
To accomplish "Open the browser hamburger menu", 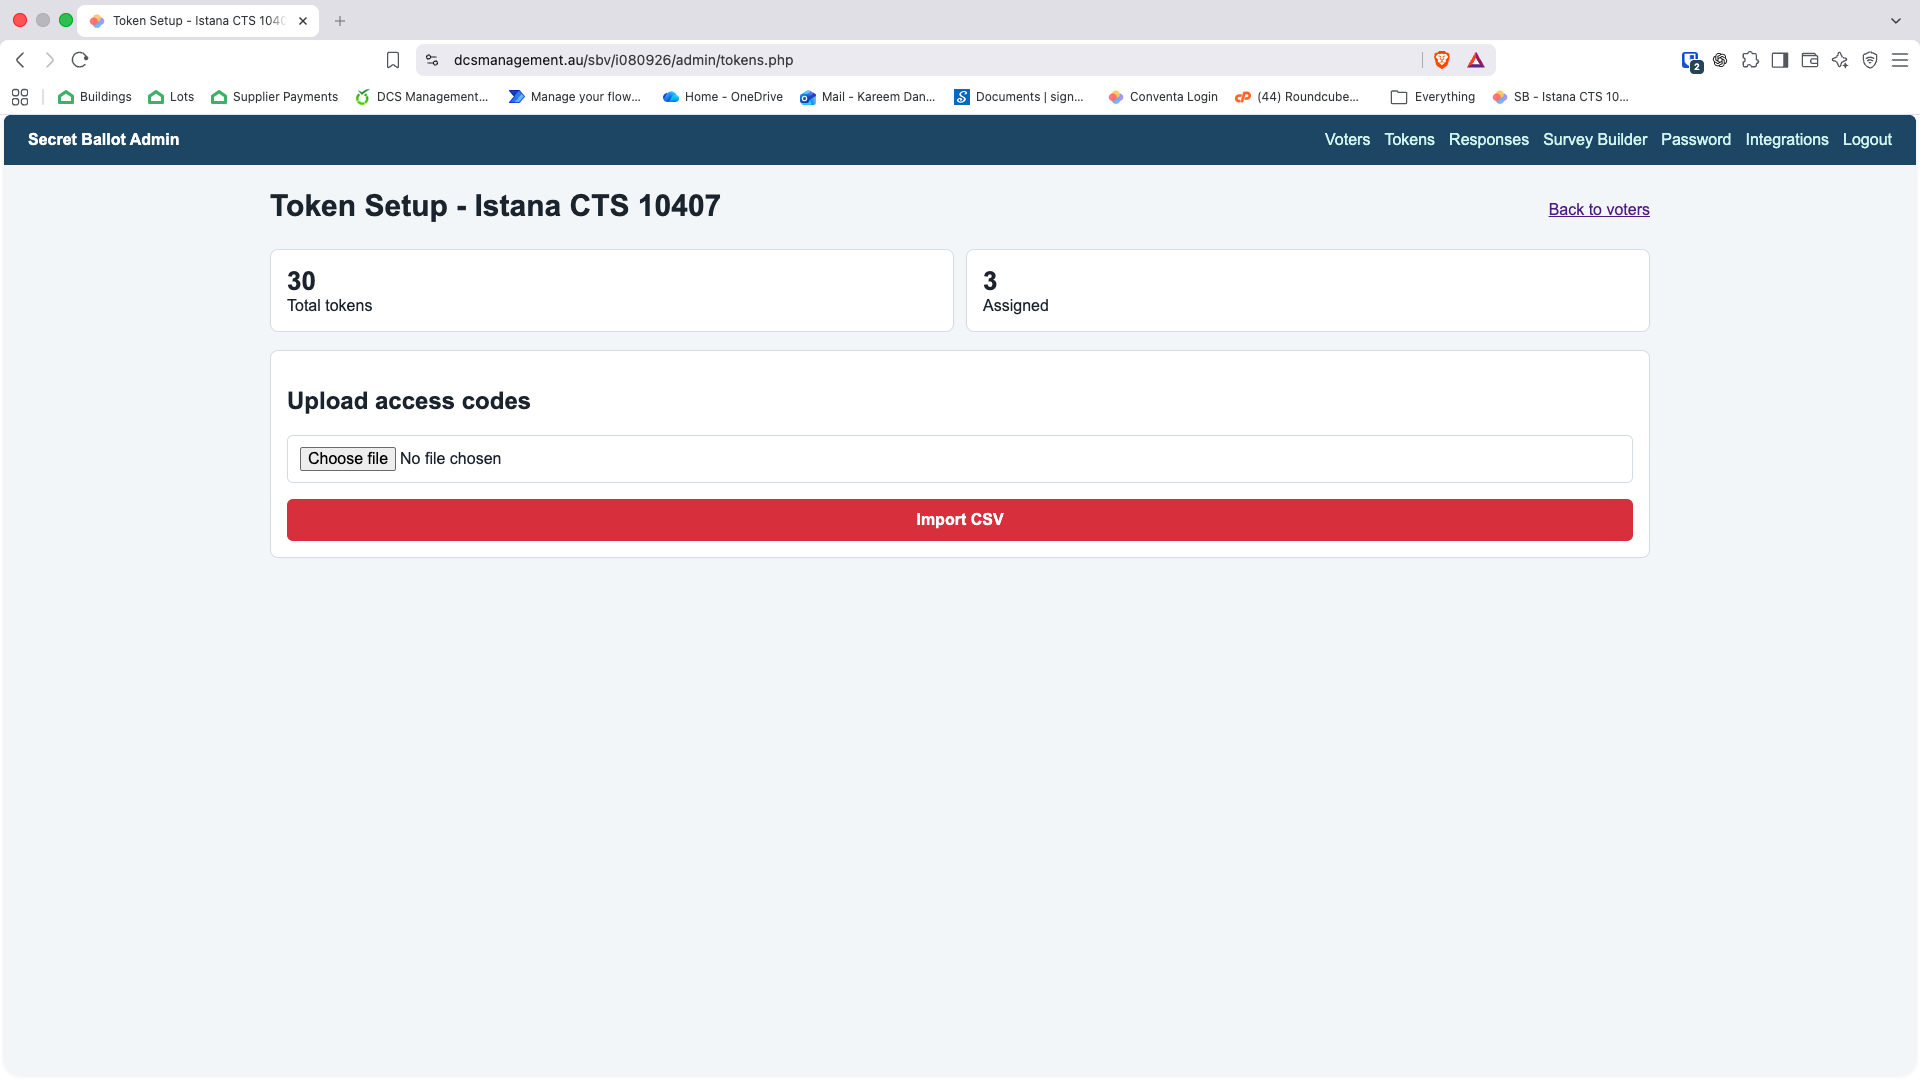I will (1900, 60).
